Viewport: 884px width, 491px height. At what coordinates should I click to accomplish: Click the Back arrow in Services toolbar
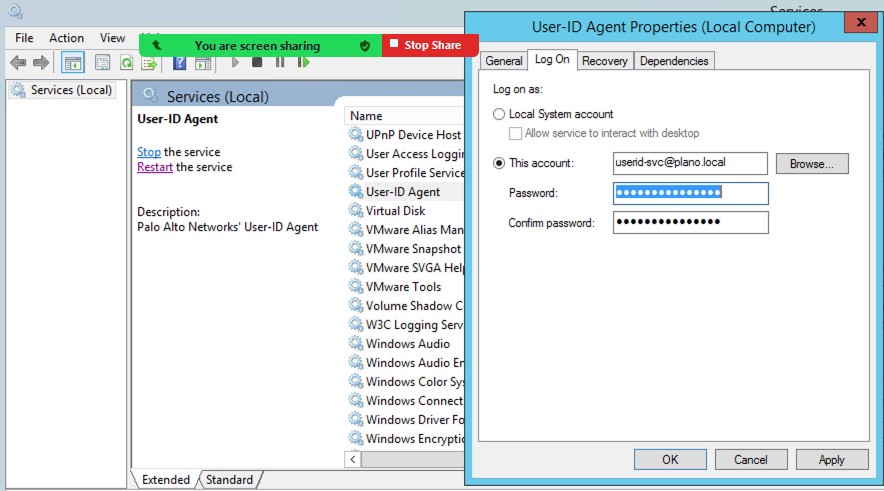click(x=18, y=63)
